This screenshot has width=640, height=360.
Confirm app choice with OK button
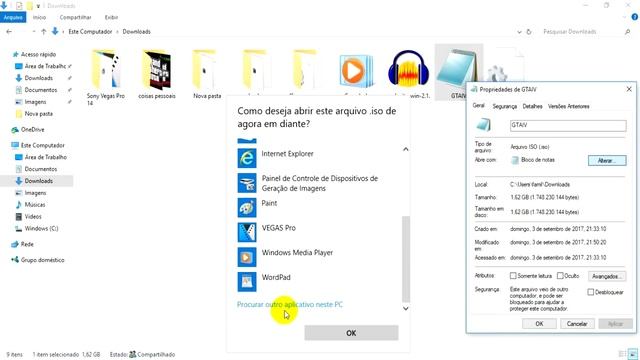[351, 333]
